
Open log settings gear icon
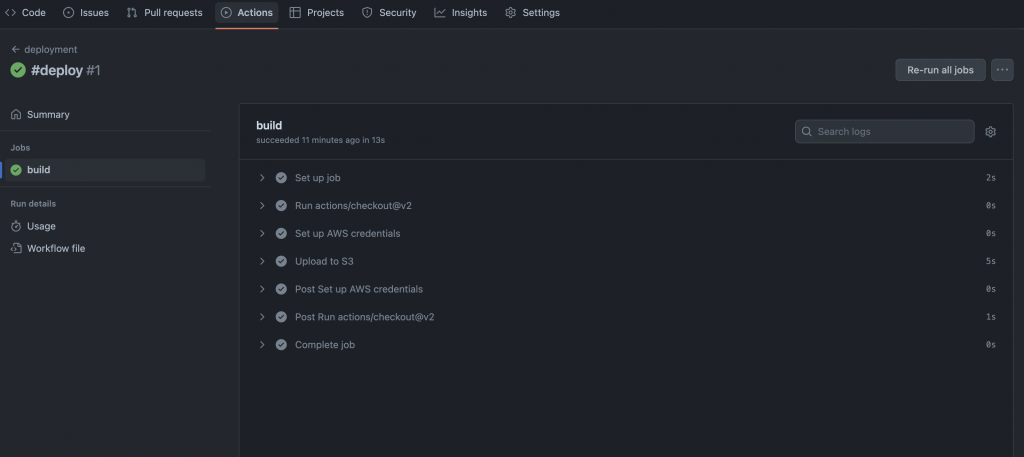(x=990, y=132)
